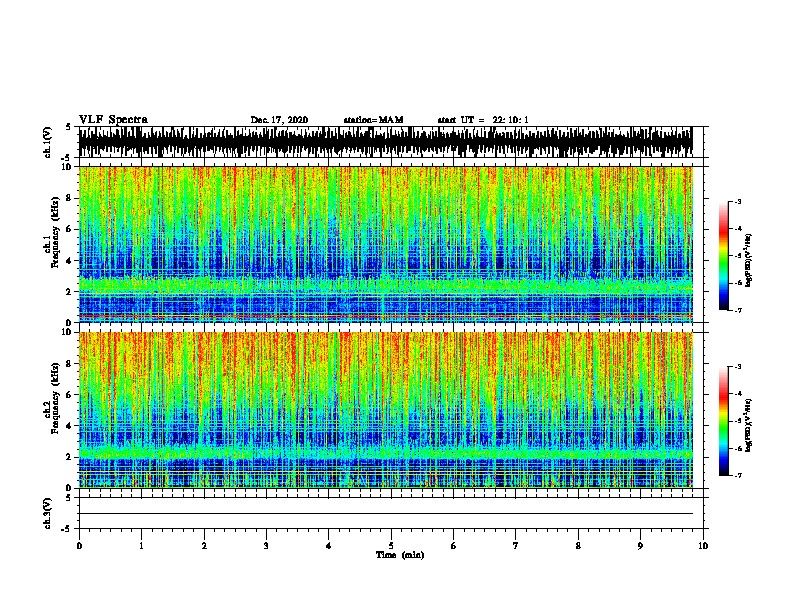
Task: Click the "ch.1(V)" waveform axis label
Action: click(x=47, y=142)
